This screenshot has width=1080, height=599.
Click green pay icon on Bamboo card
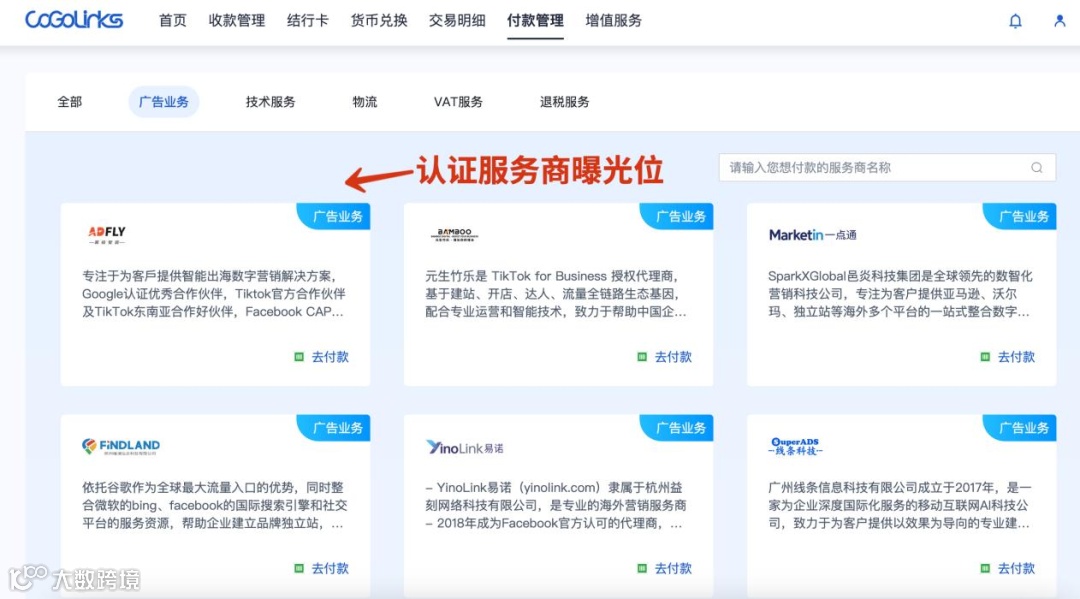[x=642, y=357]
